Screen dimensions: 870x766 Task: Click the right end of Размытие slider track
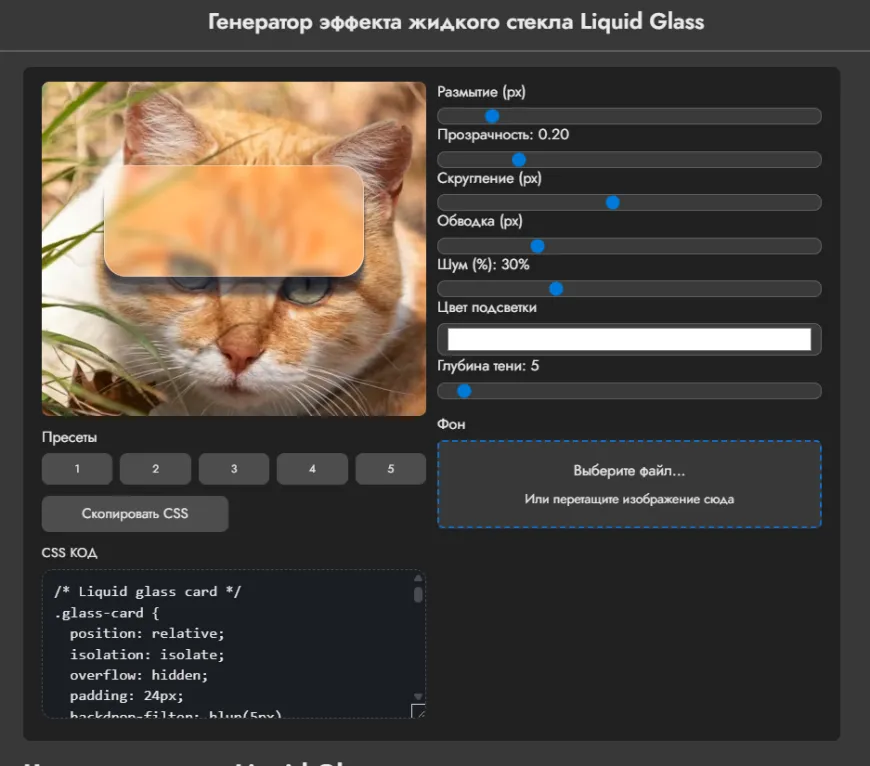pyautogui.click(x=815, y=116)
